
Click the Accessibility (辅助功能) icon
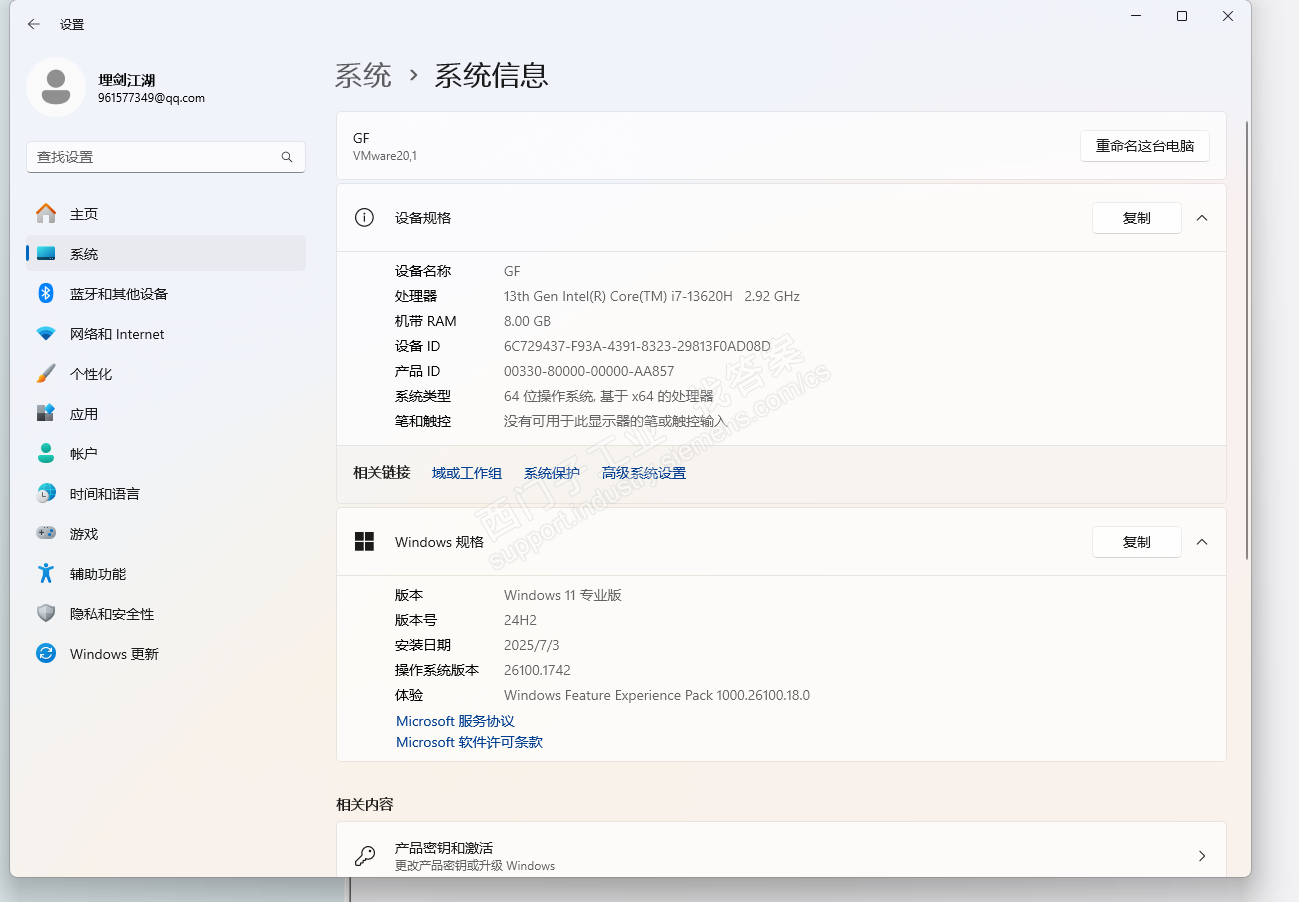[x=46, y=574]
